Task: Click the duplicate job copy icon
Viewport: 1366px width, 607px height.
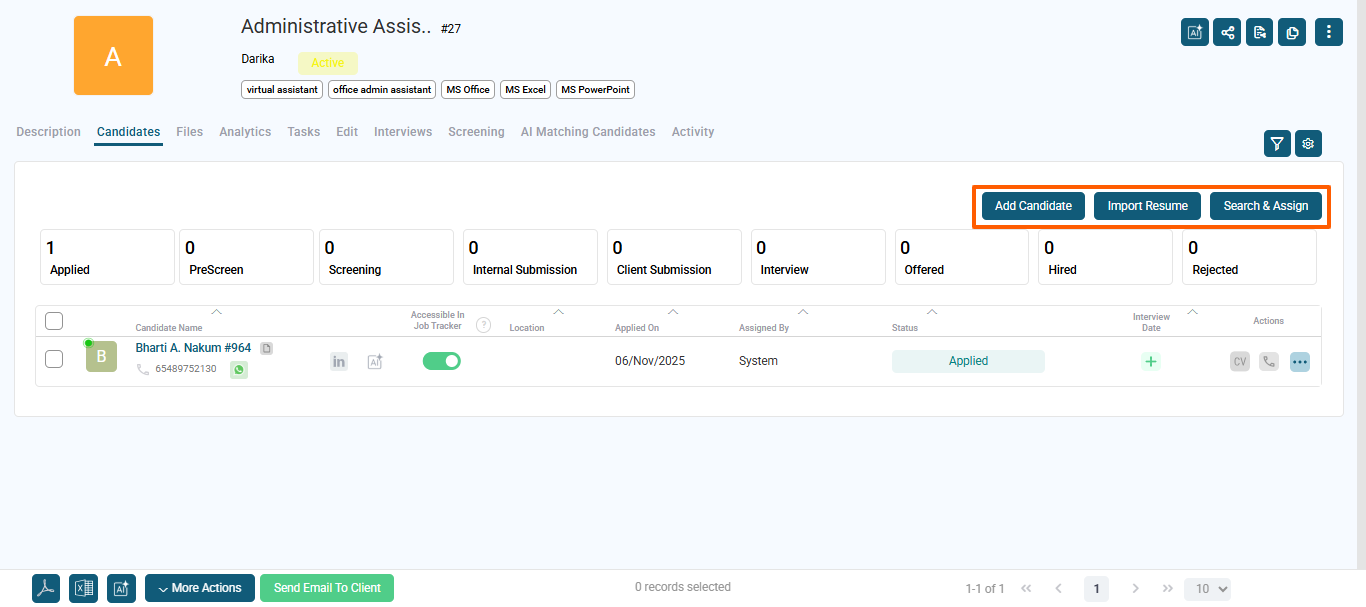Action: [x=1292, y=32]
